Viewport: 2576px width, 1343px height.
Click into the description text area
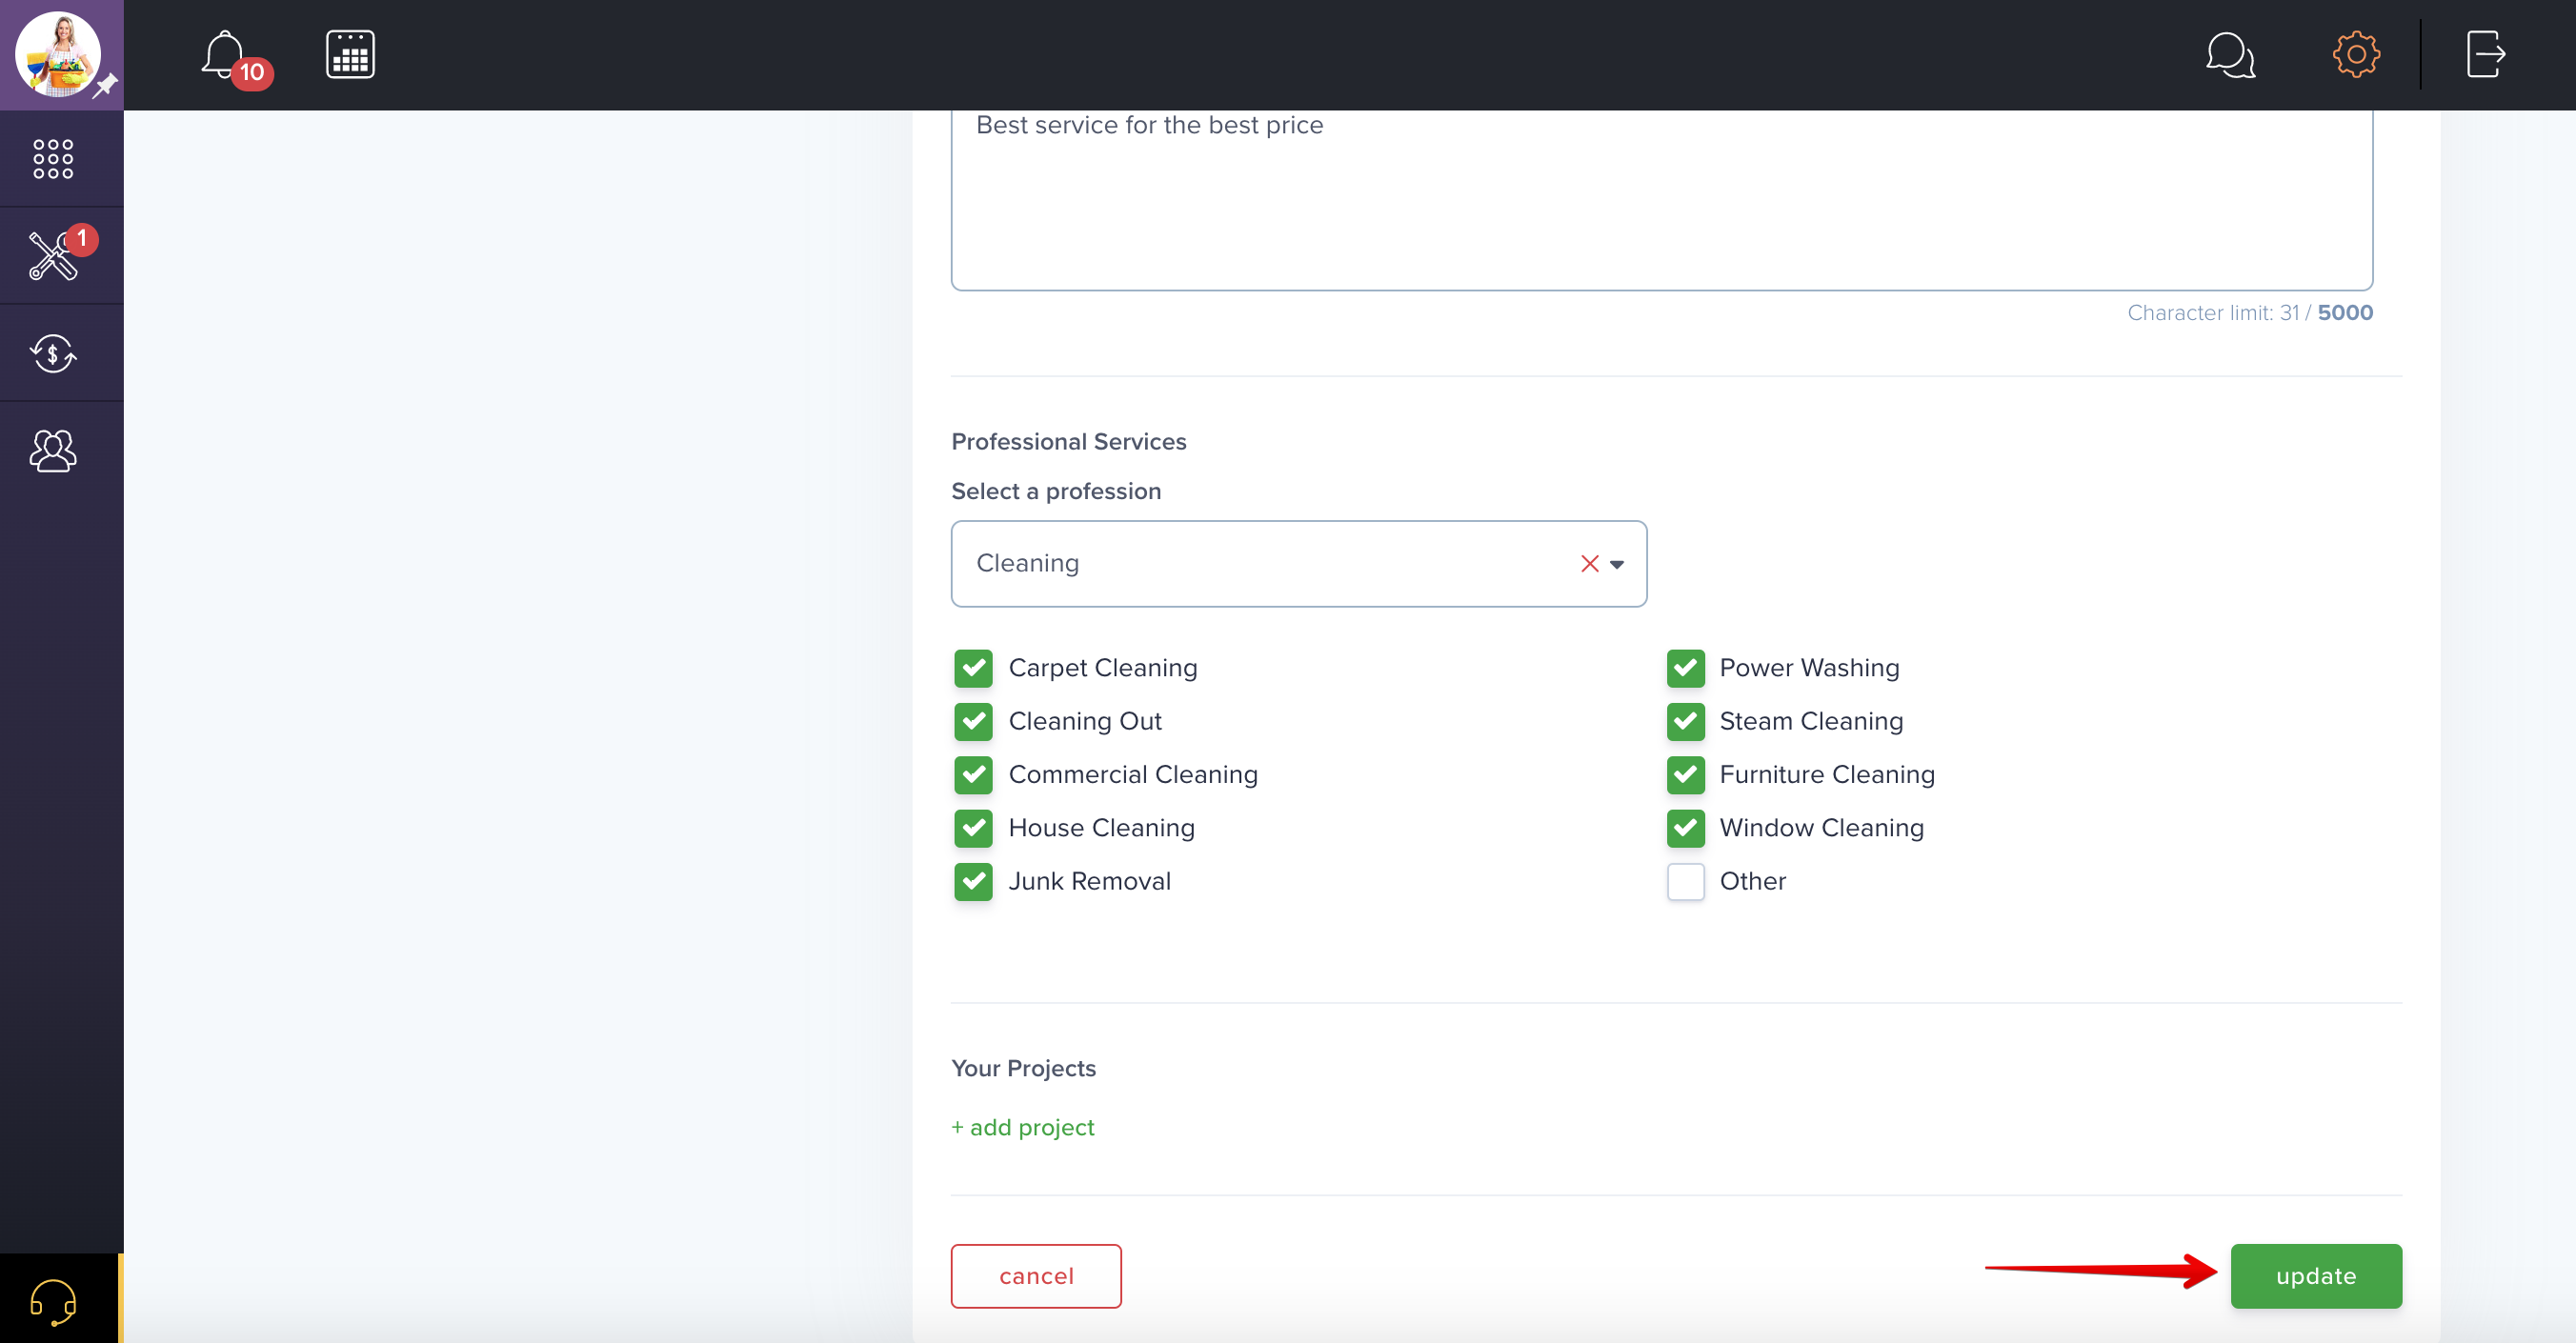pos(1662,200)
